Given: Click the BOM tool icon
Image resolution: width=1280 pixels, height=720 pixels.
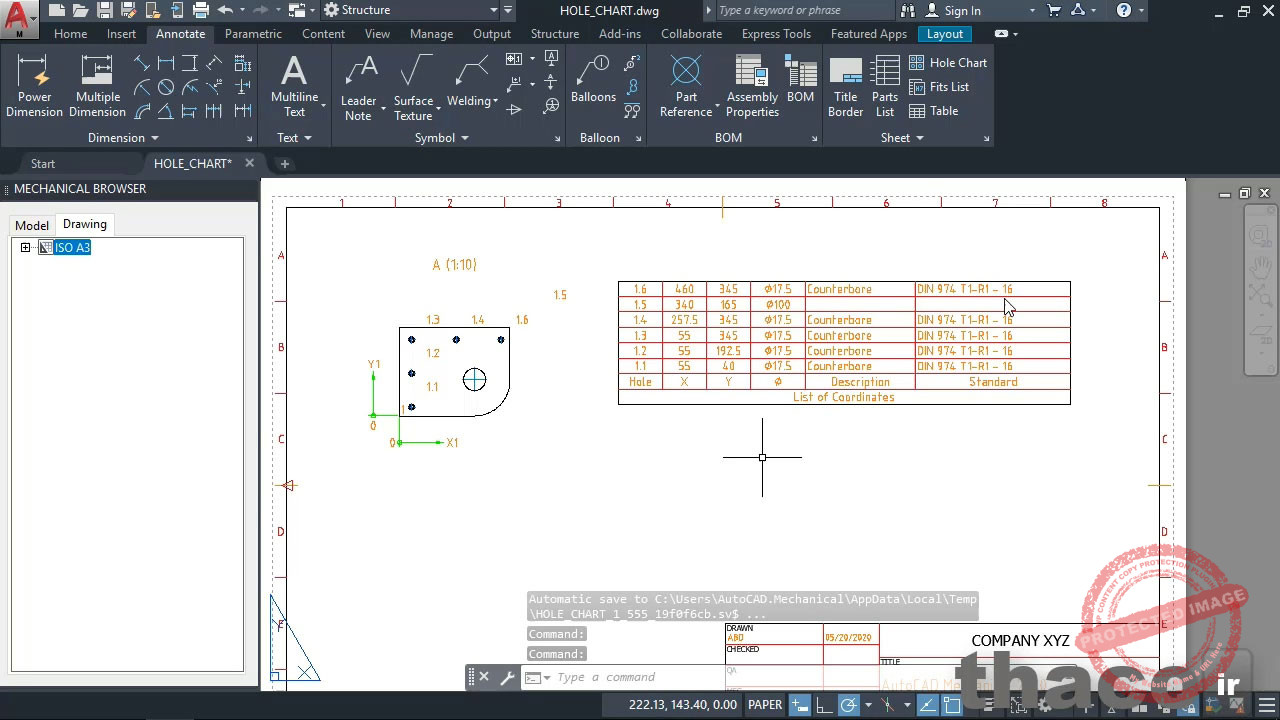Looking at the screenshot, I should point(800,80).
